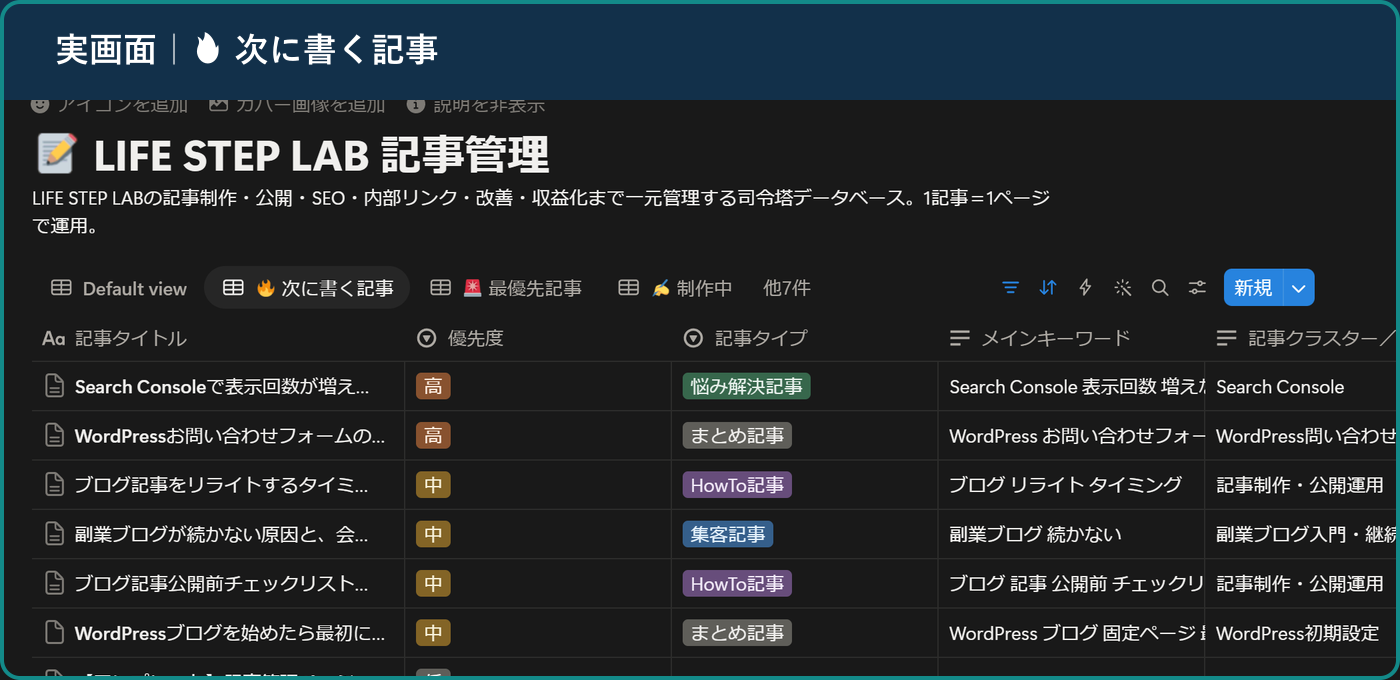Open 副業ブログが続かない原因と article title
This screenshot has width=1400, height=680.
point(222,535)
